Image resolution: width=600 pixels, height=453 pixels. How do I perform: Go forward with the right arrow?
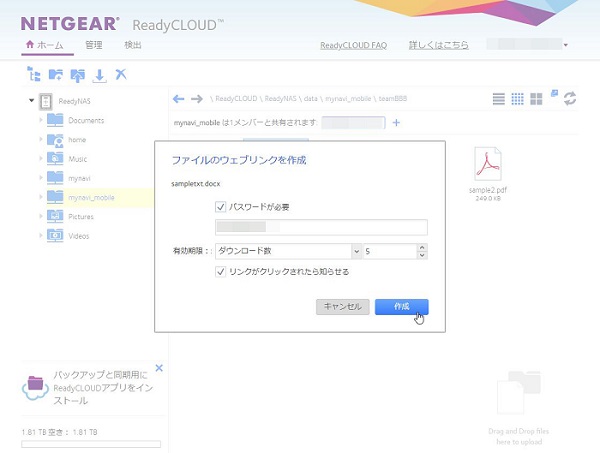197,99
